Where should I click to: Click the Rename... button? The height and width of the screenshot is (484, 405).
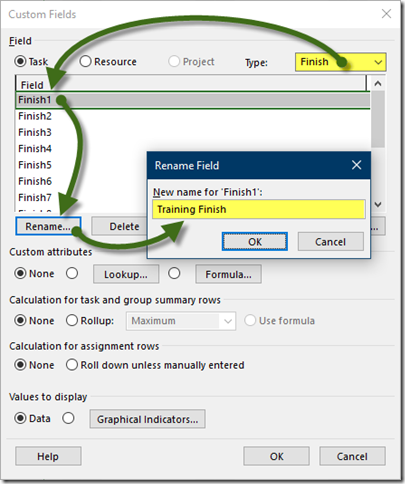coord(48,226)
